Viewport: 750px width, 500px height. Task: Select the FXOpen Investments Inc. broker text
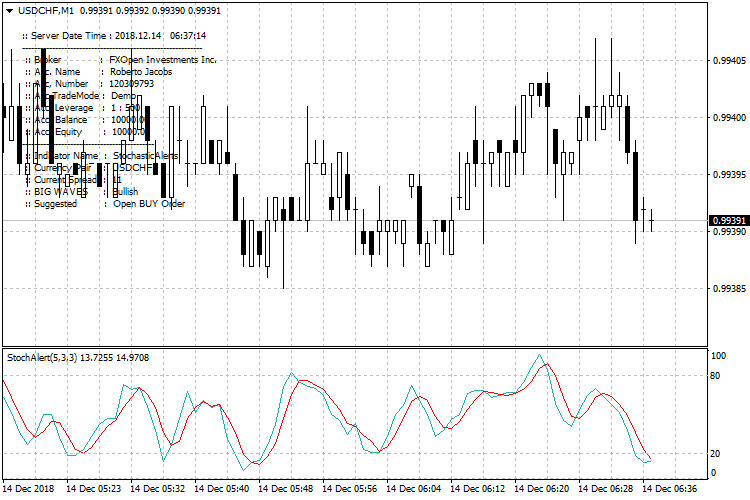[162, 59]
